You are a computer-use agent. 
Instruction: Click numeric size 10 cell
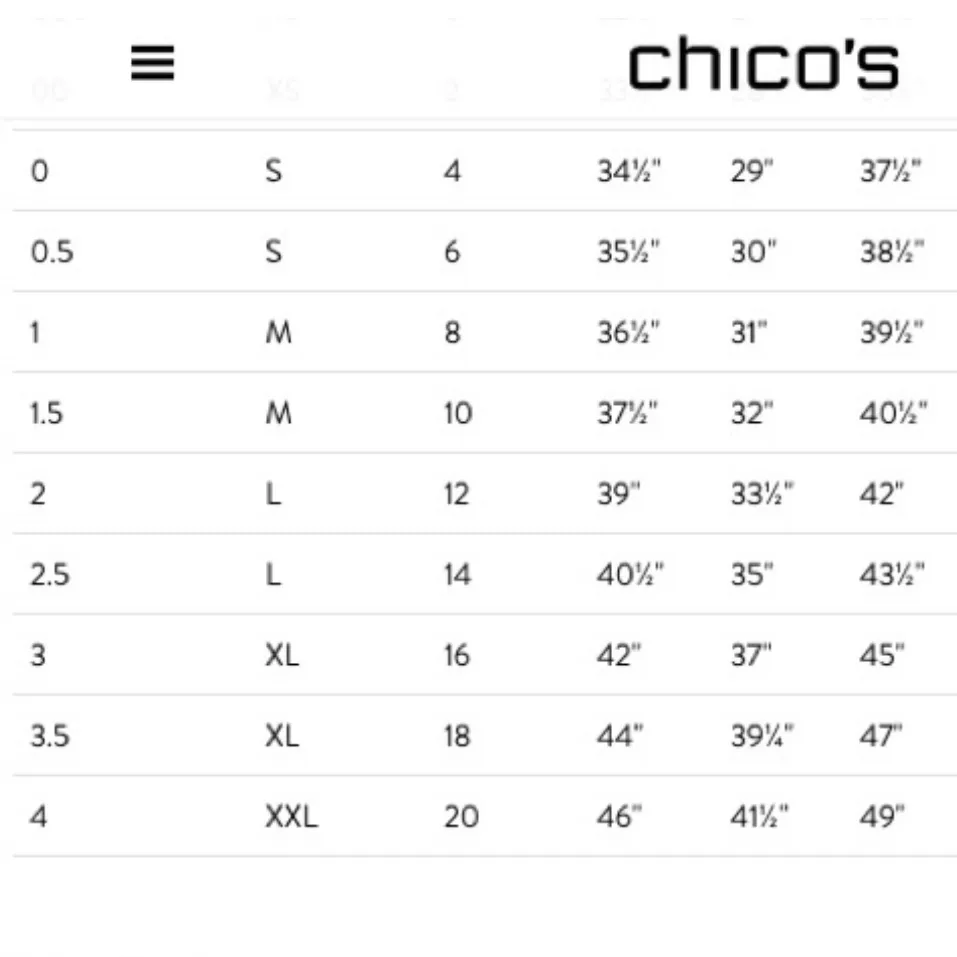(x=457, y=413)
